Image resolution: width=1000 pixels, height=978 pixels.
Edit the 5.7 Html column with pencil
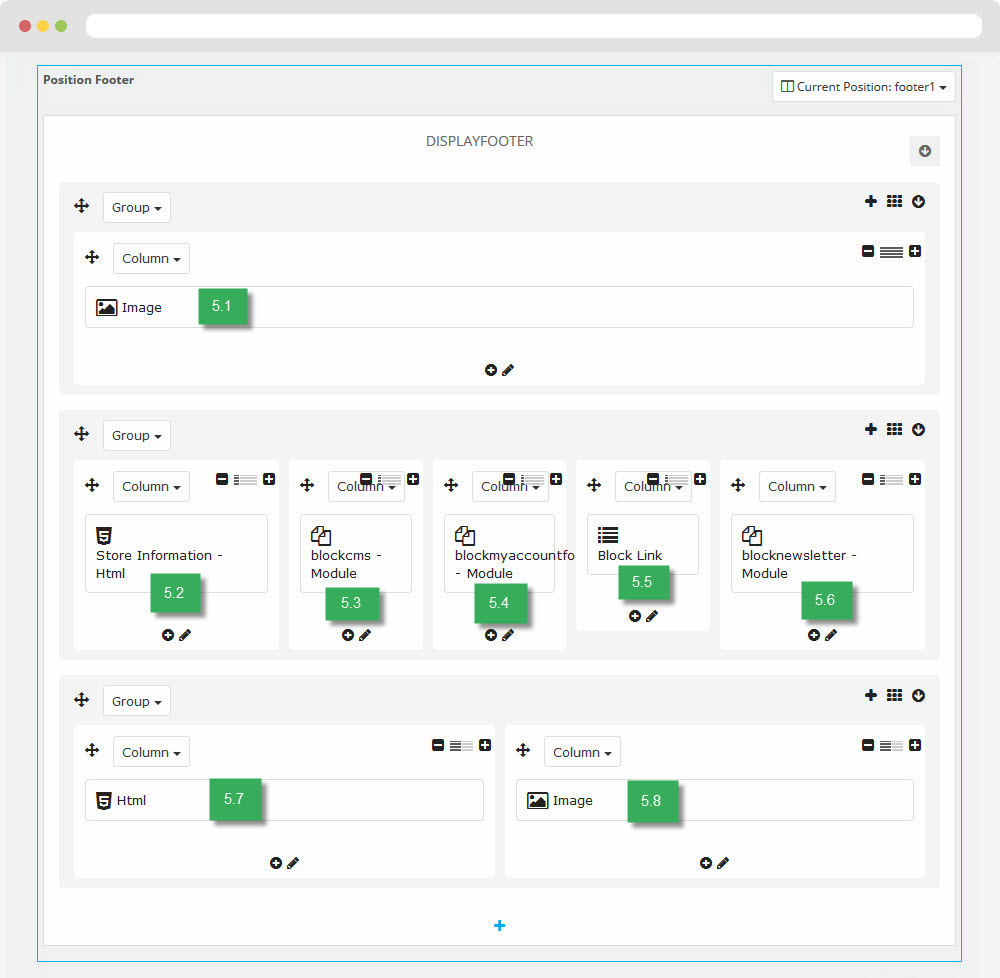(x=293, y=863)
